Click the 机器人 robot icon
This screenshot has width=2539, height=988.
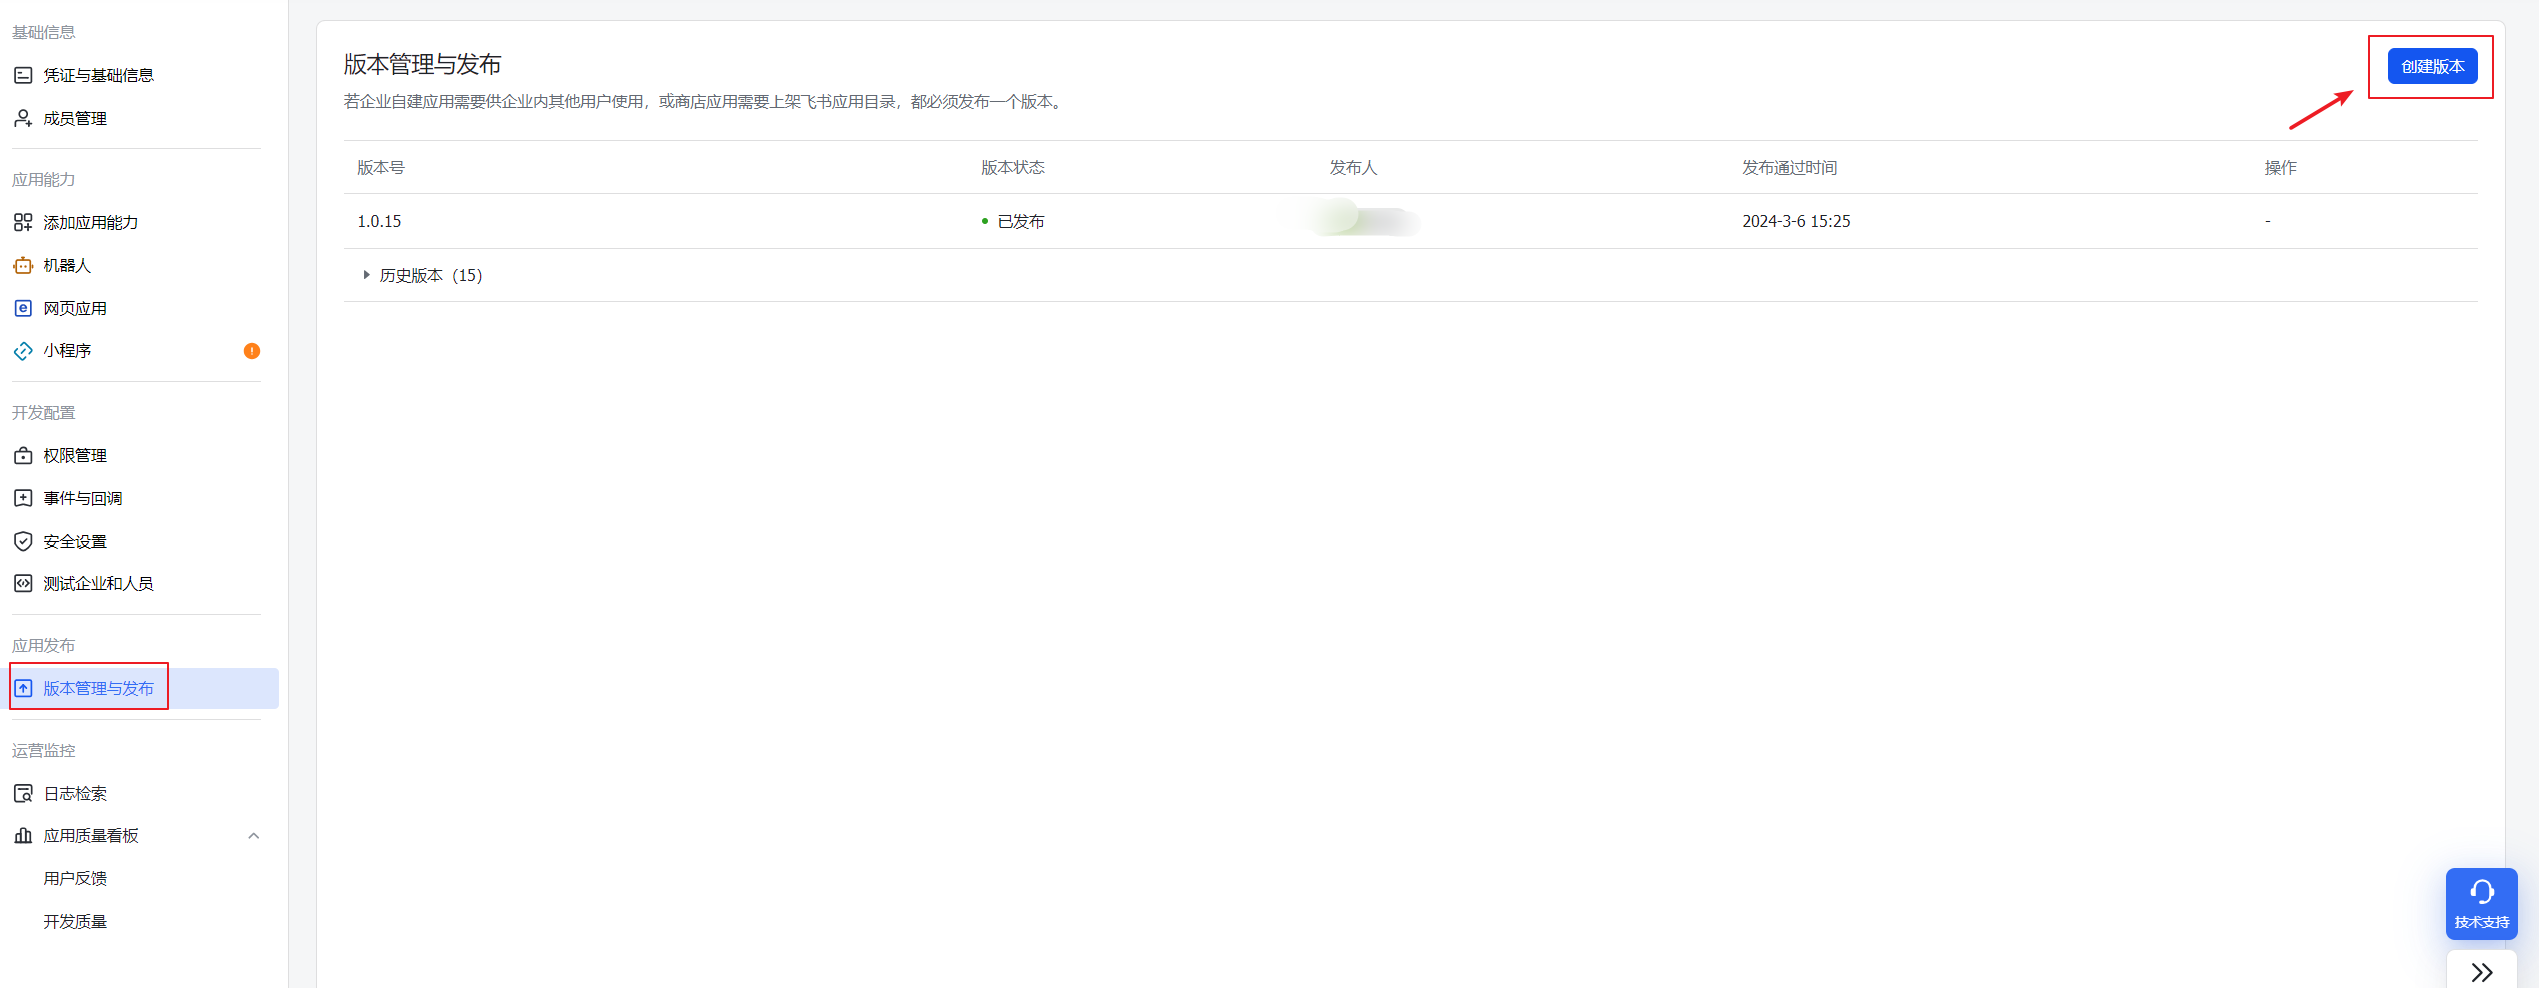tap(23, 265)
